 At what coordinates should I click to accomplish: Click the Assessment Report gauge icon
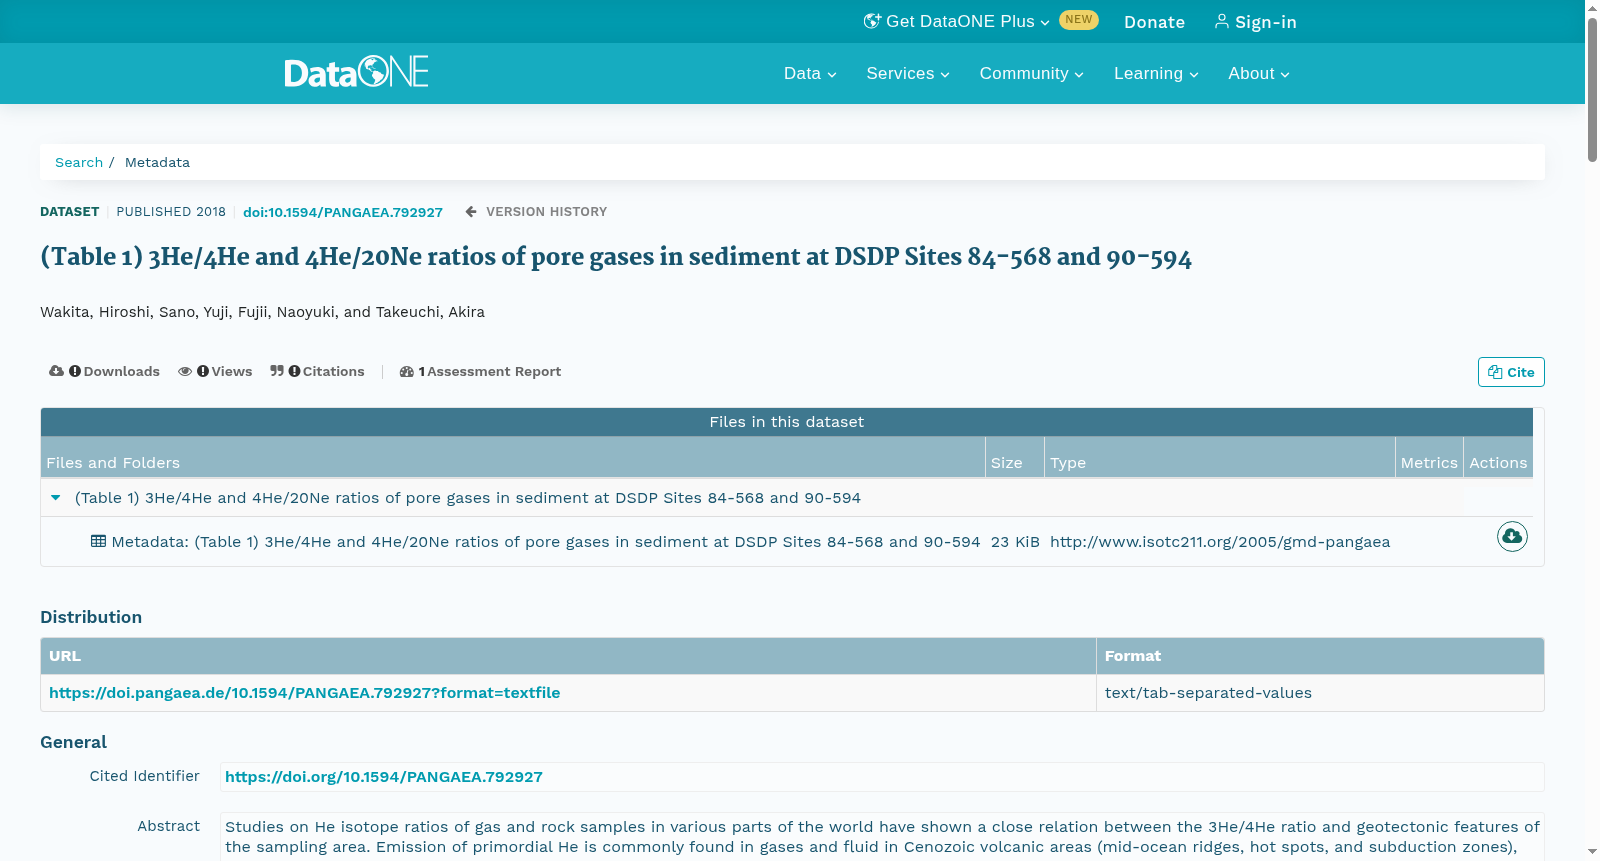tap(406, 372)
